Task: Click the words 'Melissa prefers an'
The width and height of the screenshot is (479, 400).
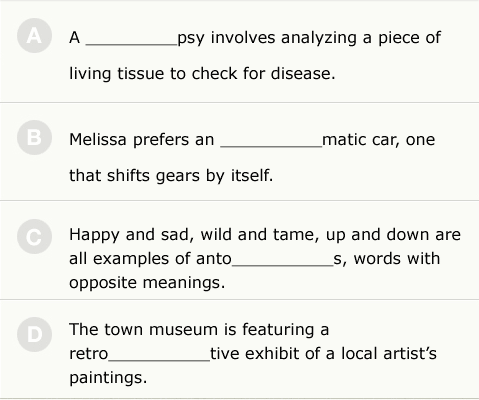Action: tap(142, 140)
